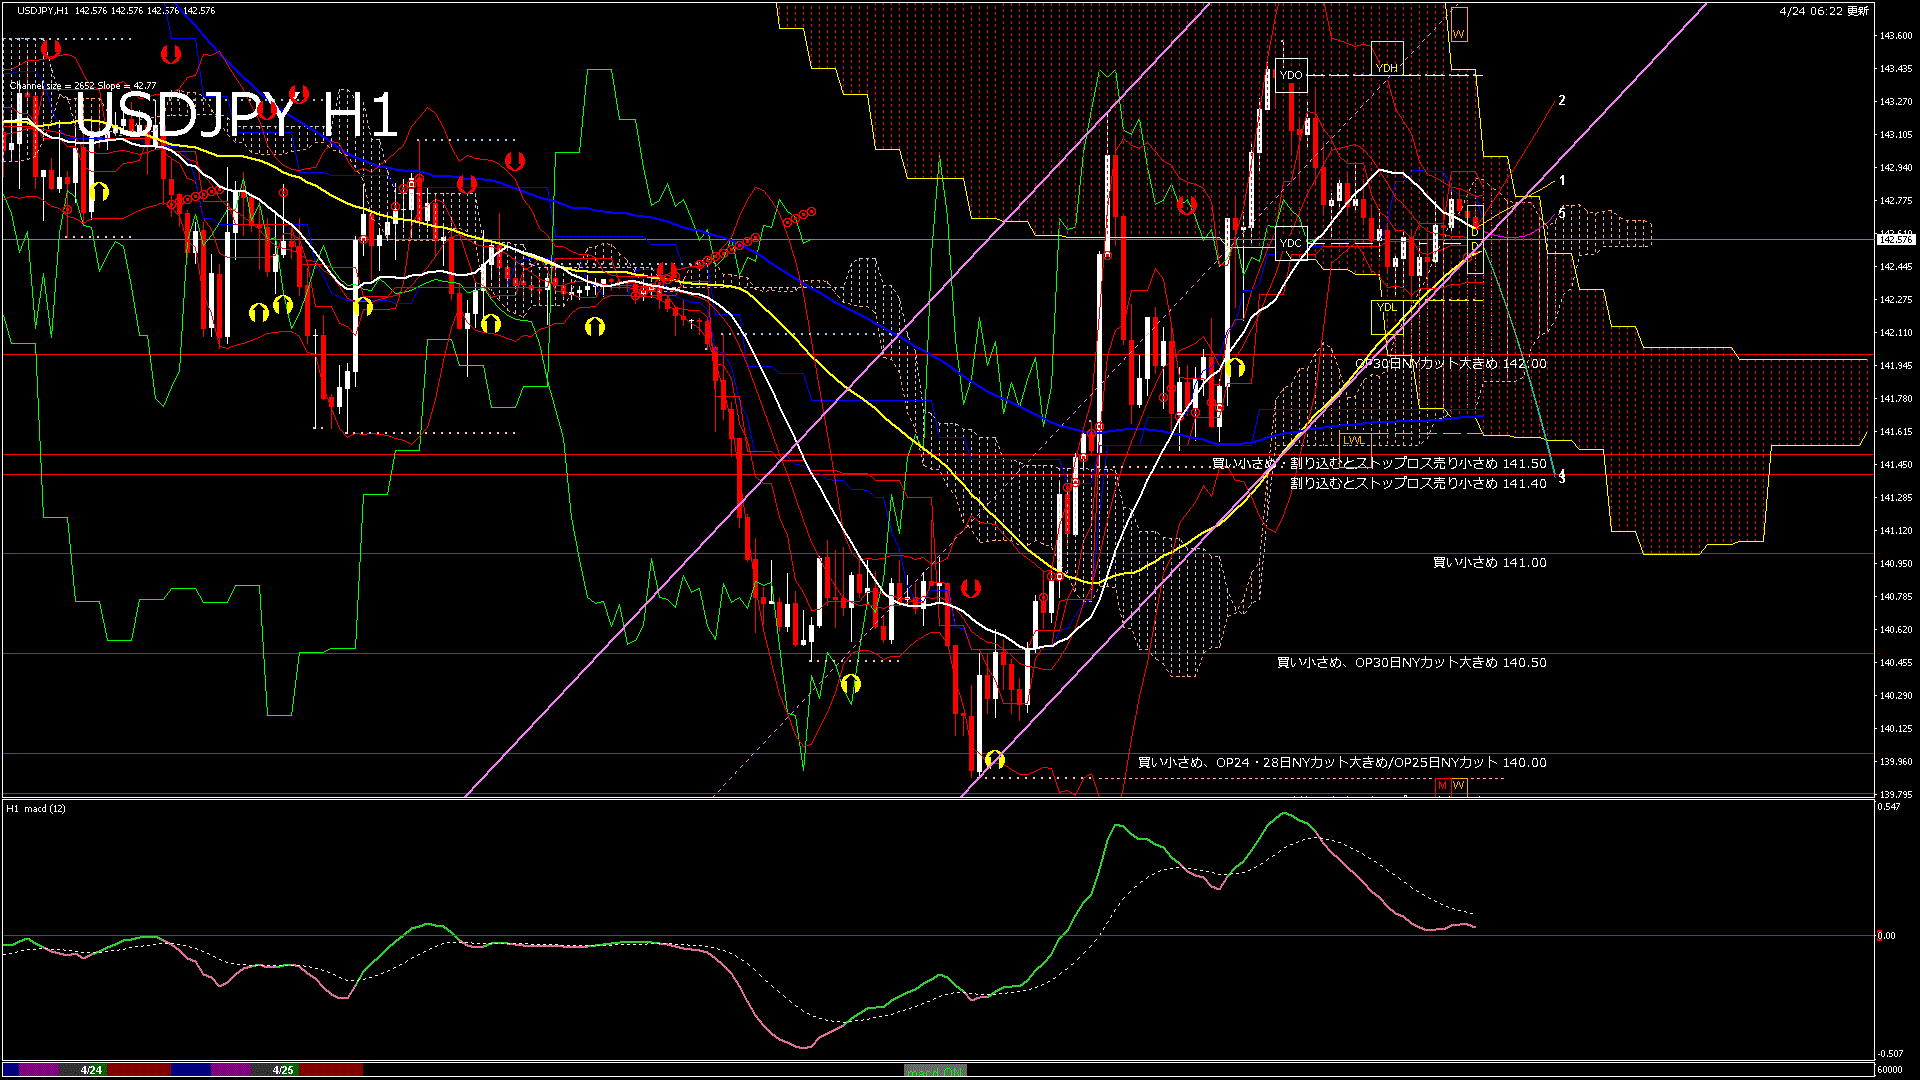Click the USDJPY,H1 symbol header text
Screen dimensions: 1920x1080
point(44,10)
